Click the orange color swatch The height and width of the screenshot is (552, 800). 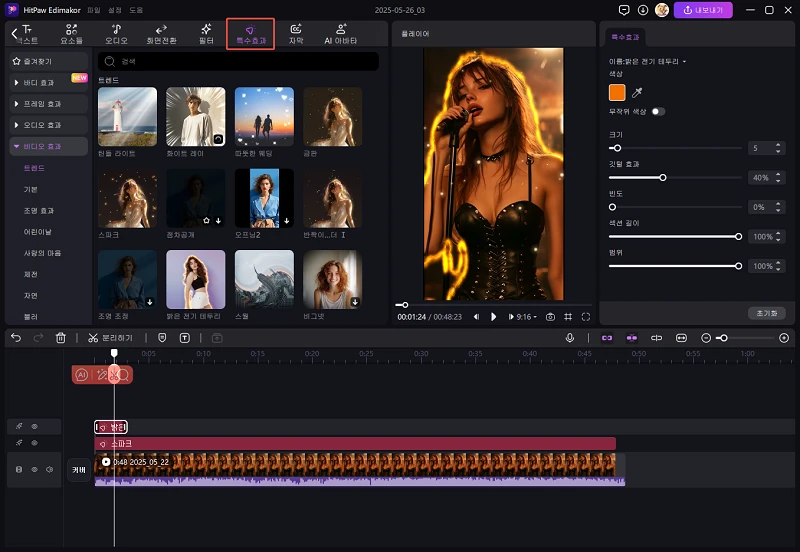[x=617, y=93]
